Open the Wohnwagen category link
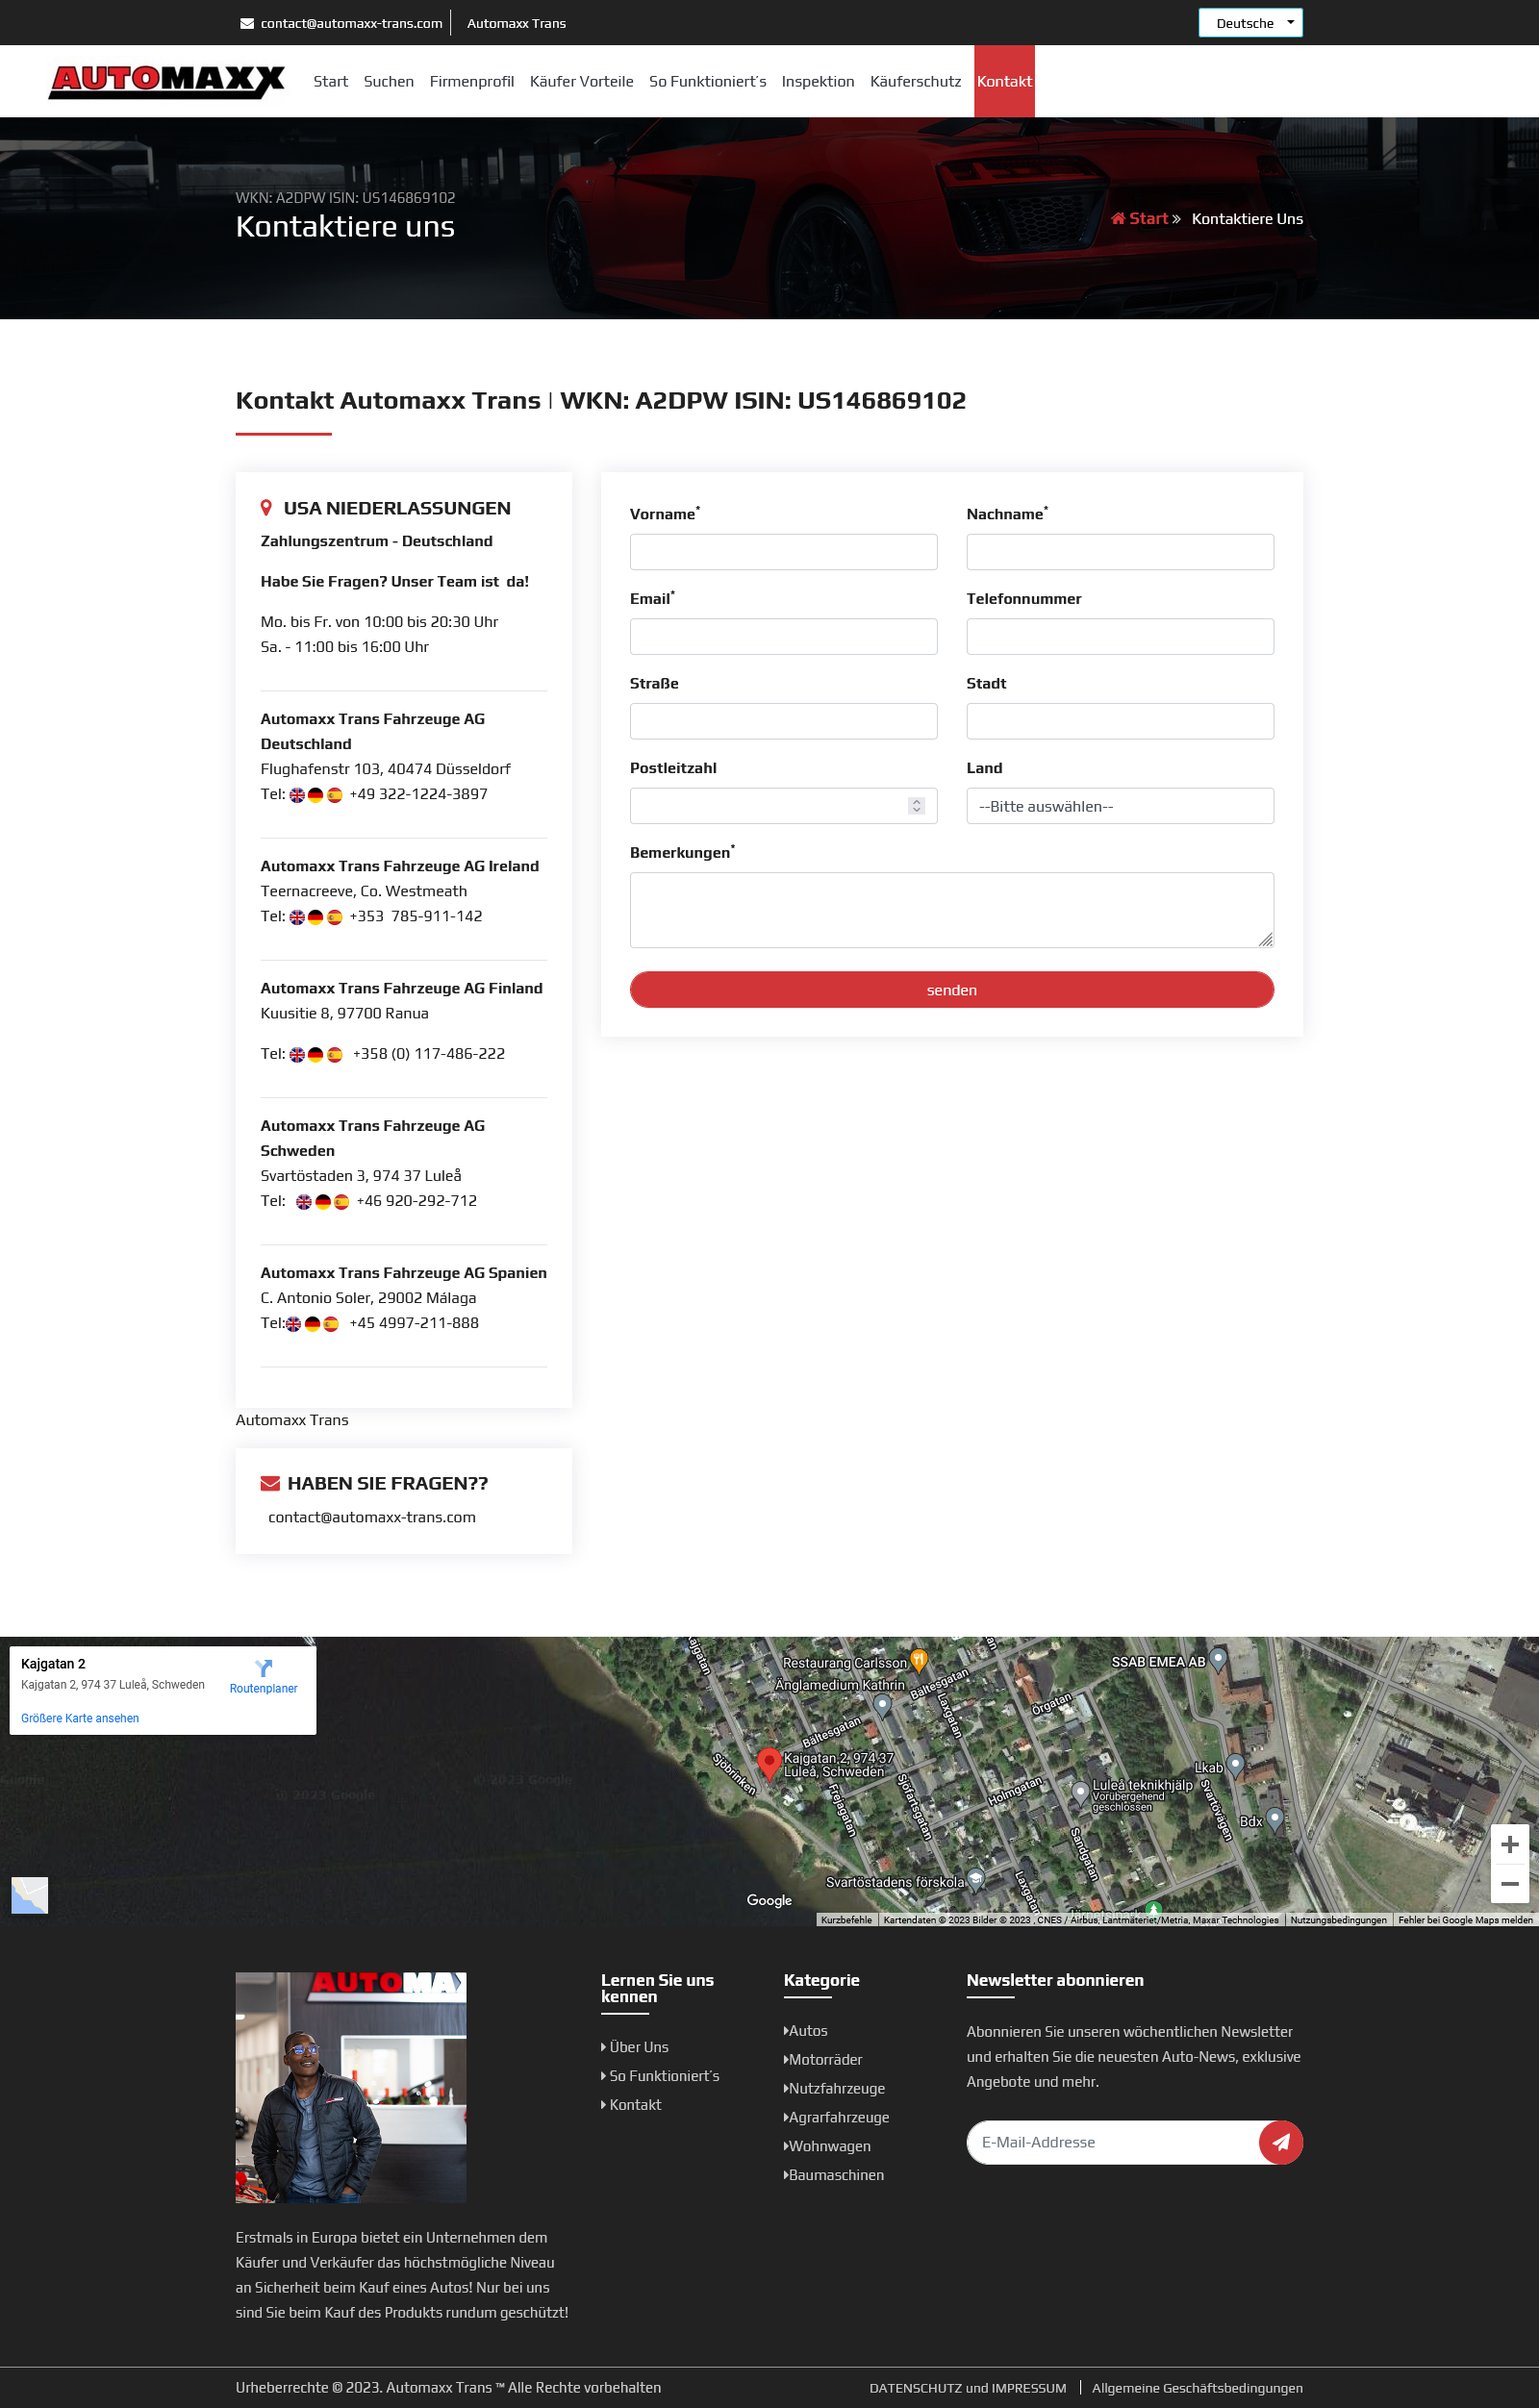Screen dimensions: 1539x2408 tap(829, 2147)
